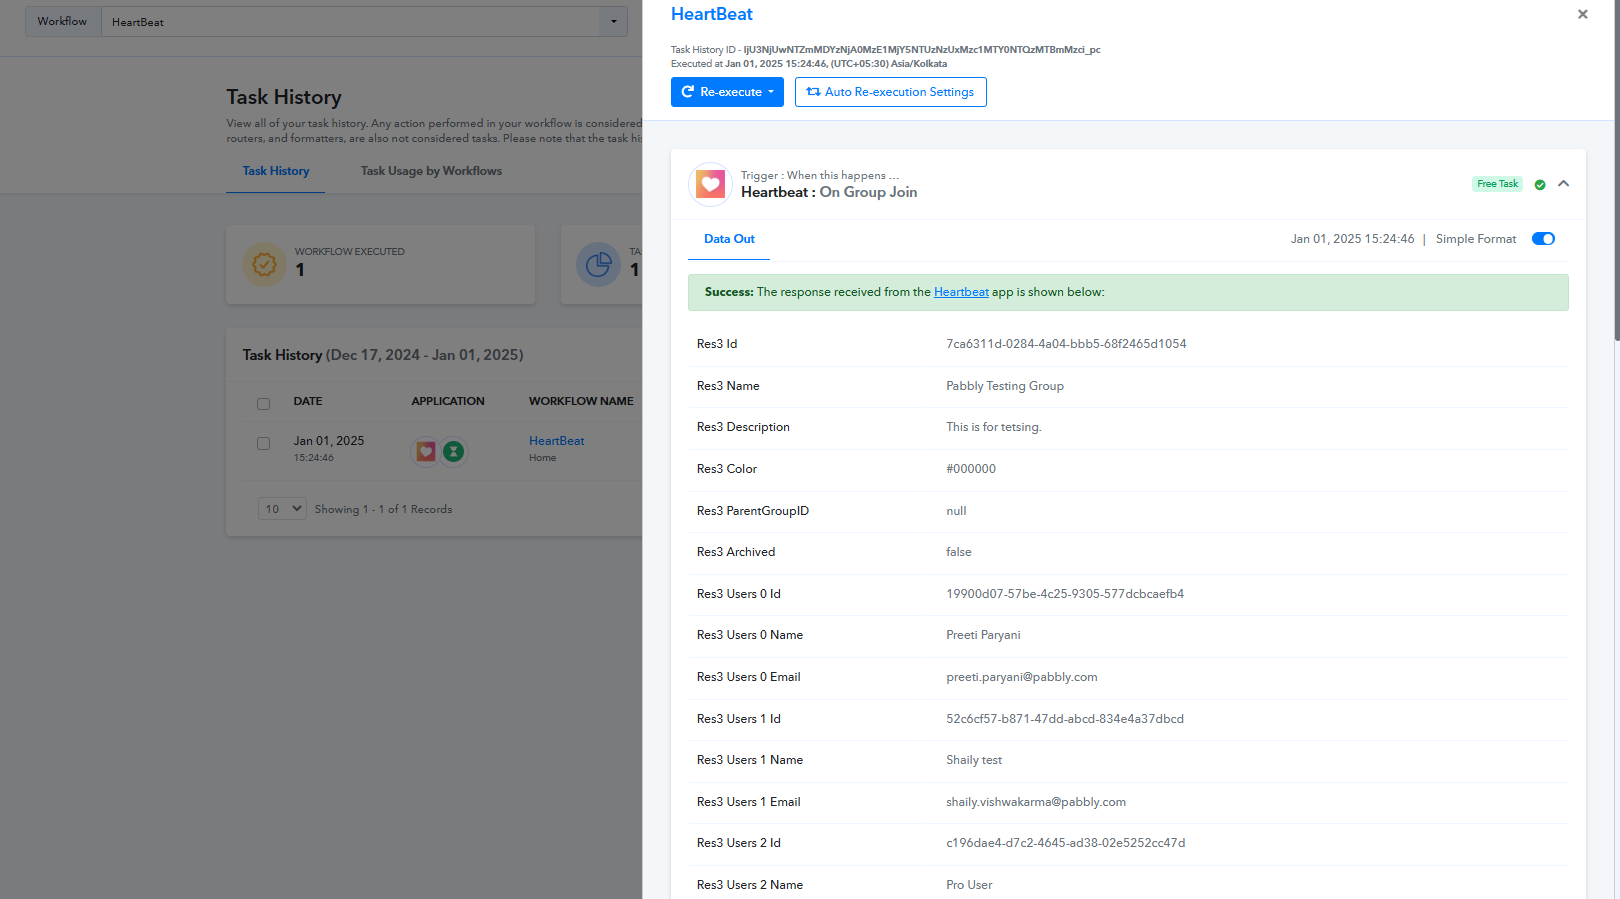Click the Free Task badge

click(x=1497, y=184)
